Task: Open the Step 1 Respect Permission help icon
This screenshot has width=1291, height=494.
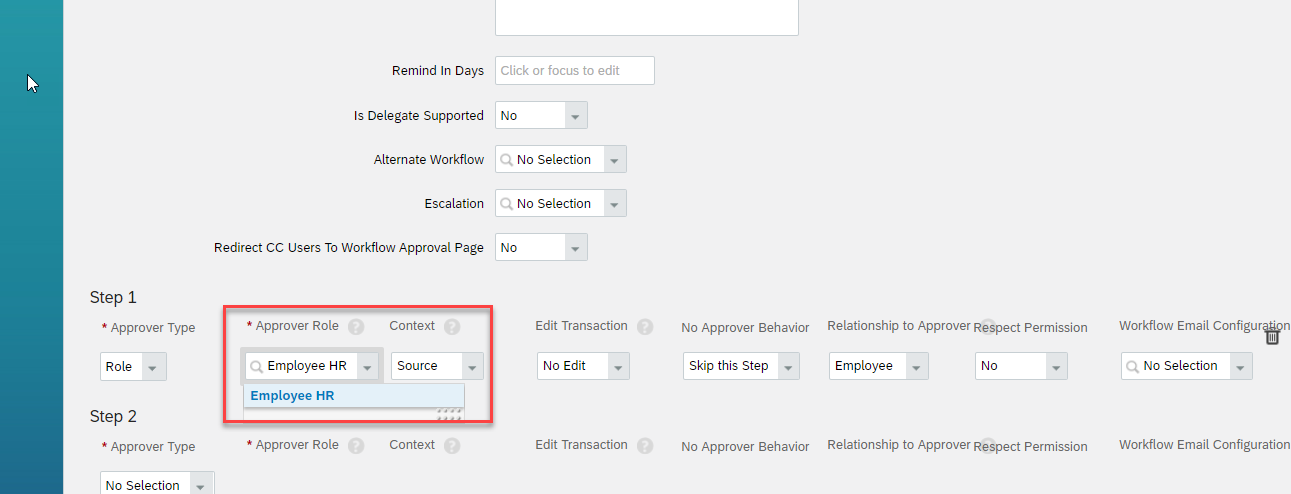Action: coord(987,326)
